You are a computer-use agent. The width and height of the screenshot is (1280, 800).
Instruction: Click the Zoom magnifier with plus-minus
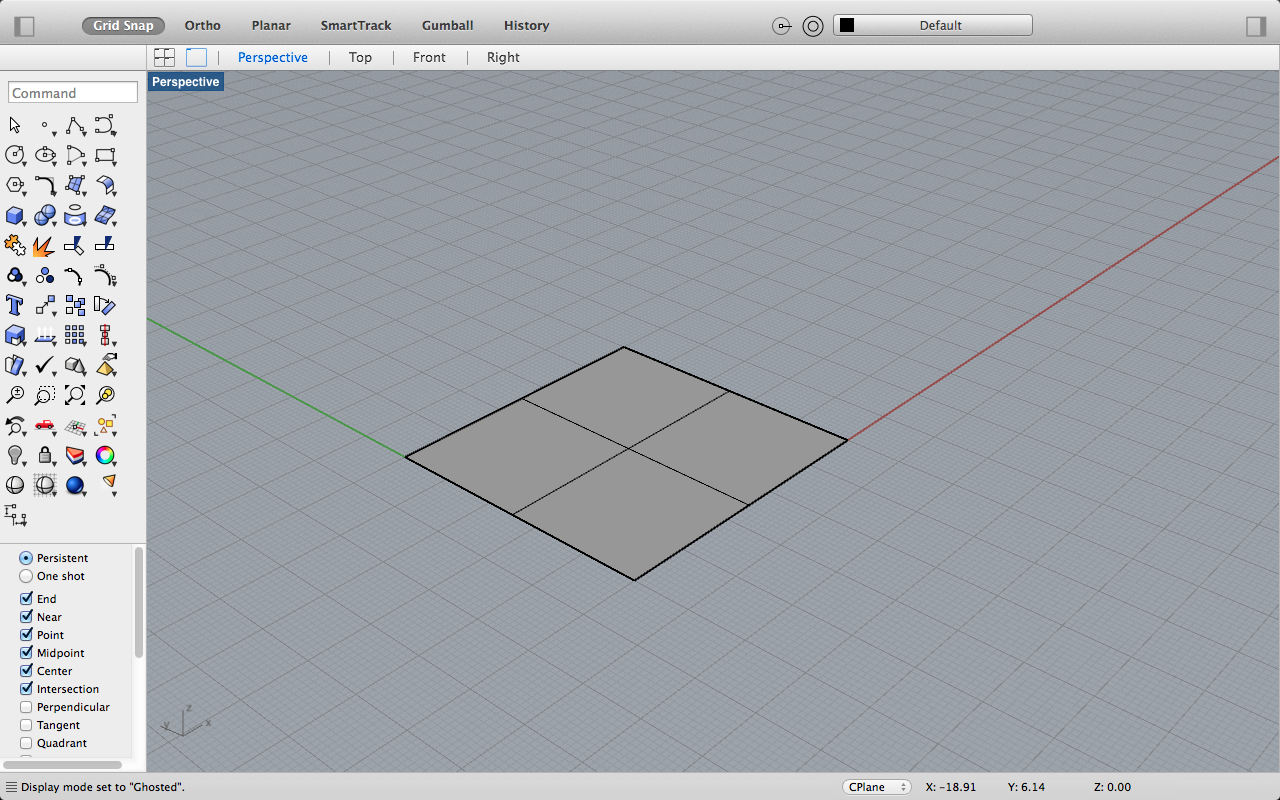(x=15, y=395)
